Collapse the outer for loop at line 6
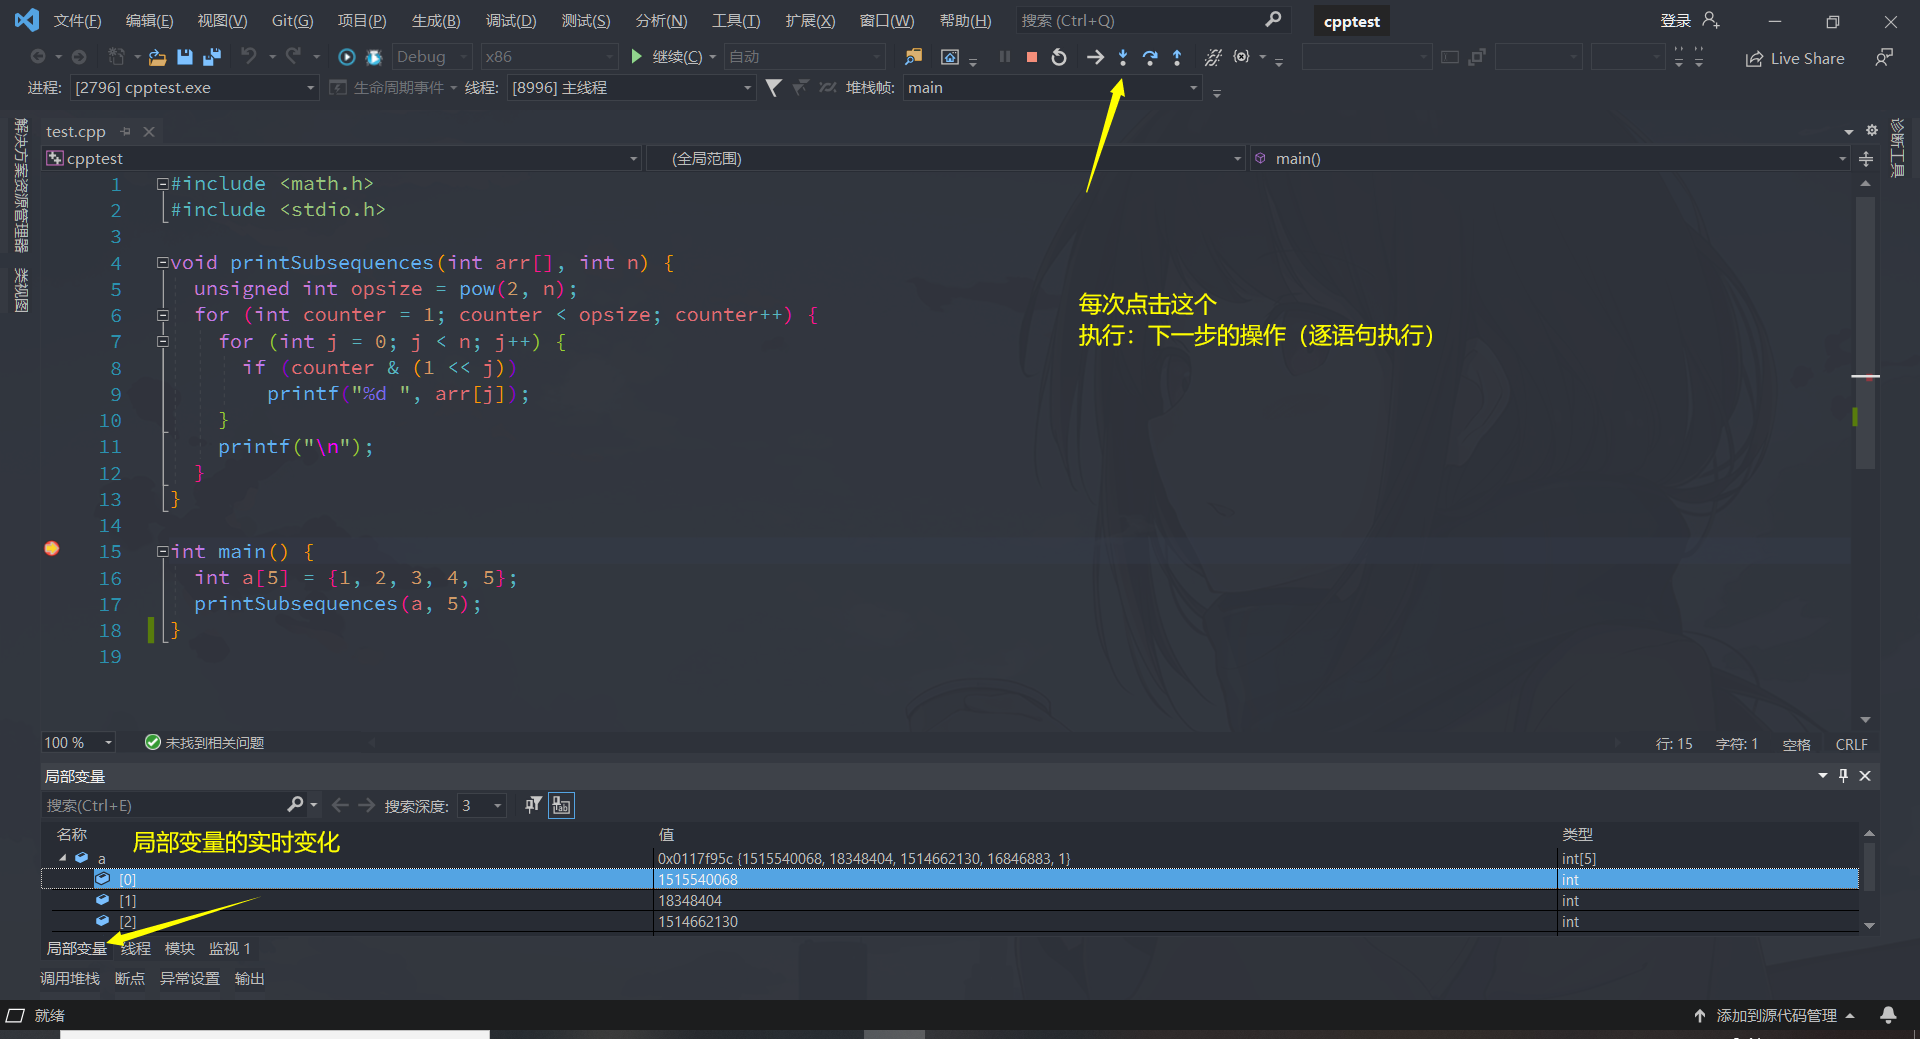1920x1039 pixels. click(162, 315)
